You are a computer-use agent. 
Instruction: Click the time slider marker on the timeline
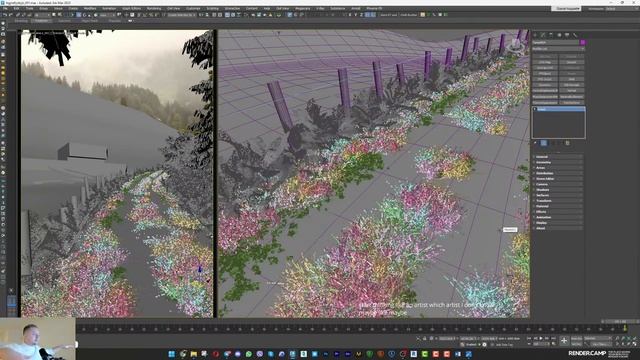[x=625, y=328]
